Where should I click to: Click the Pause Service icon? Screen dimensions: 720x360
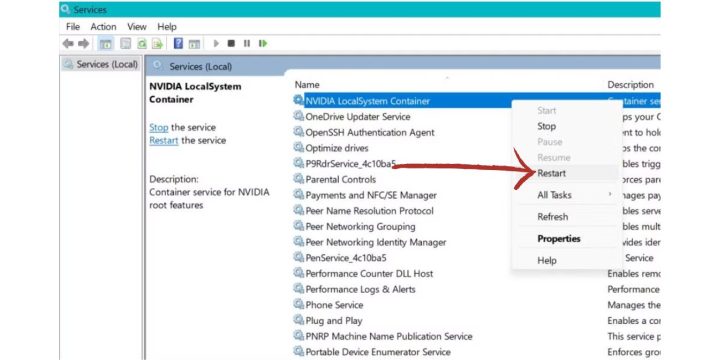[247, 44]
